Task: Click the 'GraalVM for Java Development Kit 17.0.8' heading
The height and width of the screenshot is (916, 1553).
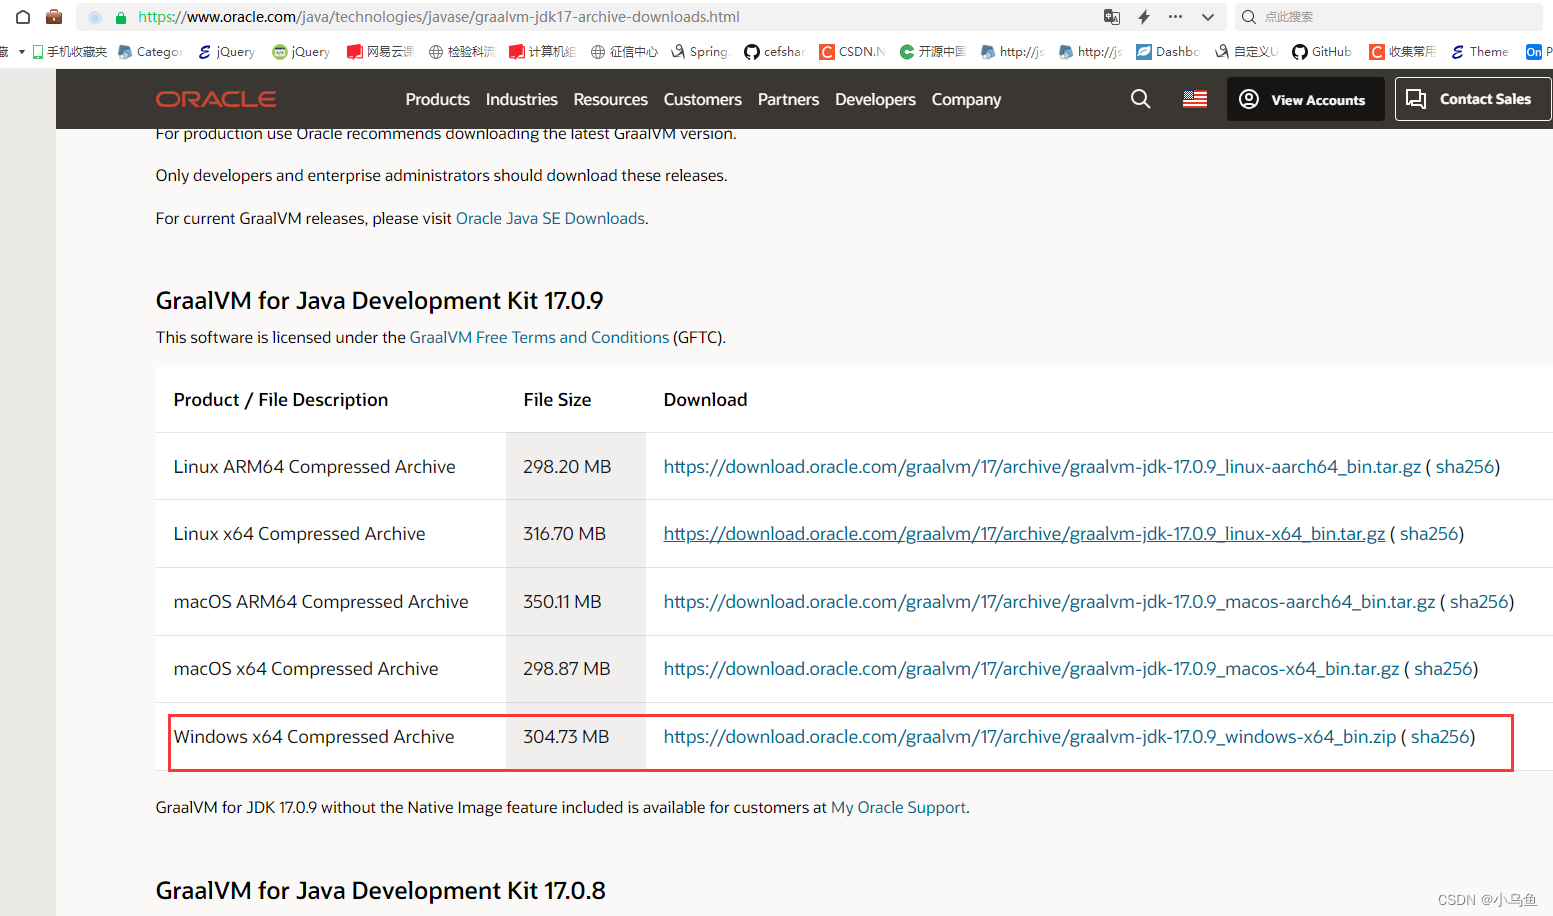Action: click(381, 890)
